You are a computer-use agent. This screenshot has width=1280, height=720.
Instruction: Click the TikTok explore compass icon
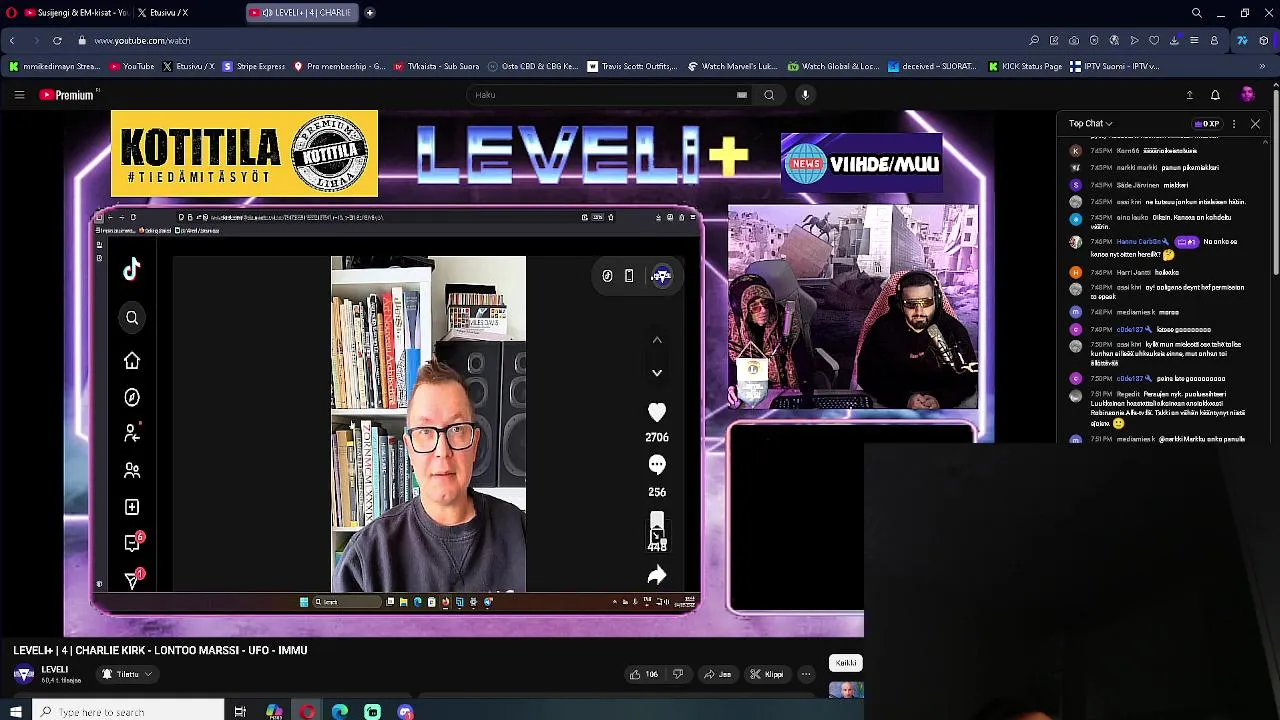click(x=132, y=398)
